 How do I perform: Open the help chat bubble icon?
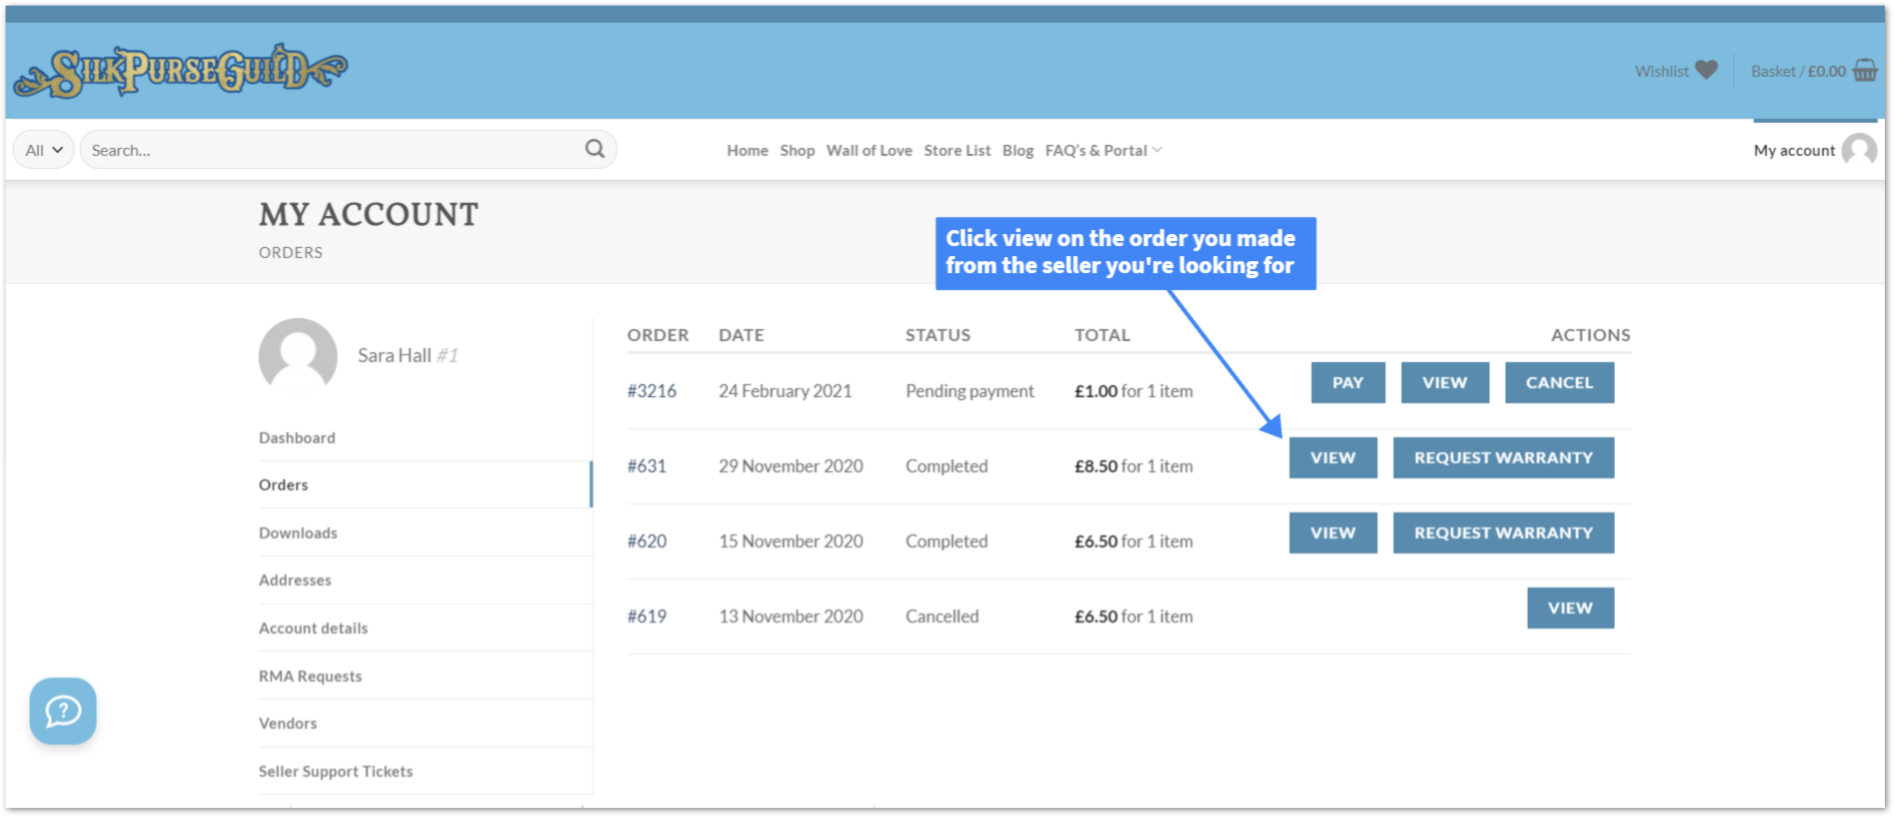pos(63,711)
